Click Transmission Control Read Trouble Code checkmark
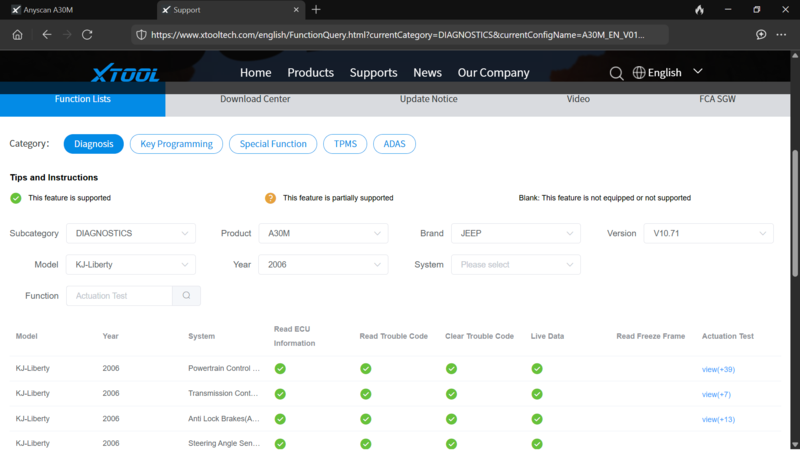 pyautogui.click(x=366, y=394)
